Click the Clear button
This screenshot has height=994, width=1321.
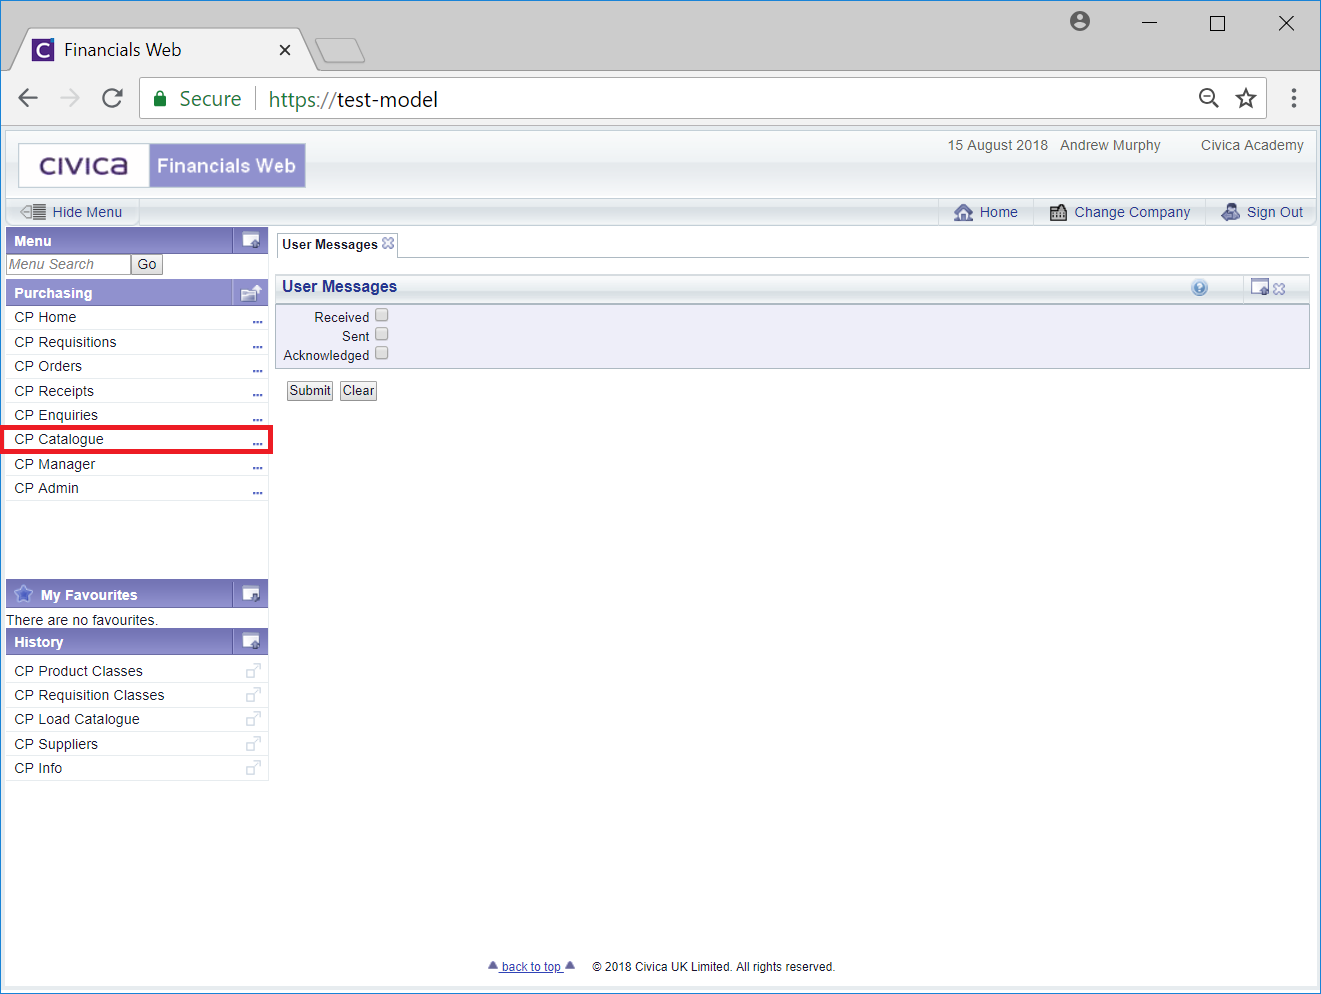point(358,391)
